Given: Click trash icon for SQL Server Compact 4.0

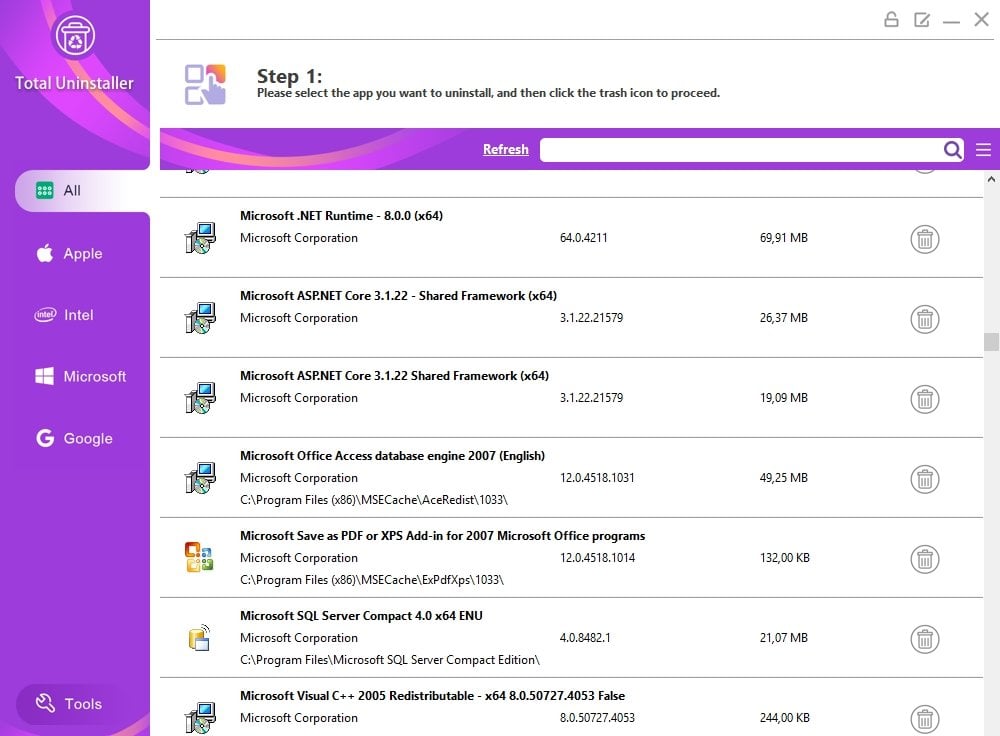Looking at the screenshot, I should pyautogui.click(x=925, y=639).
